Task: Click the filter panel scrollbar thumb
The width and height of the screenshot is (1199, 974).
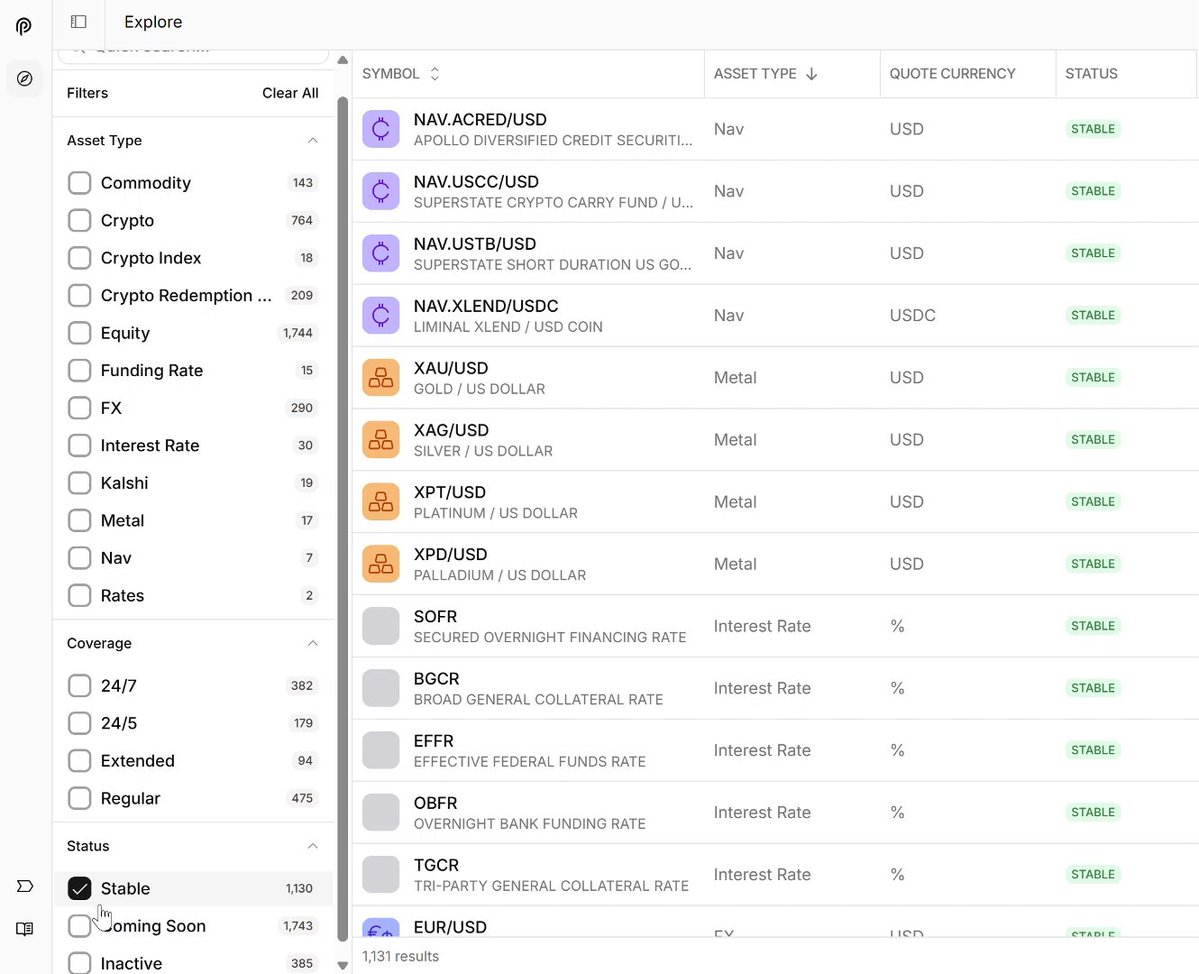Action: coord(343,520)
